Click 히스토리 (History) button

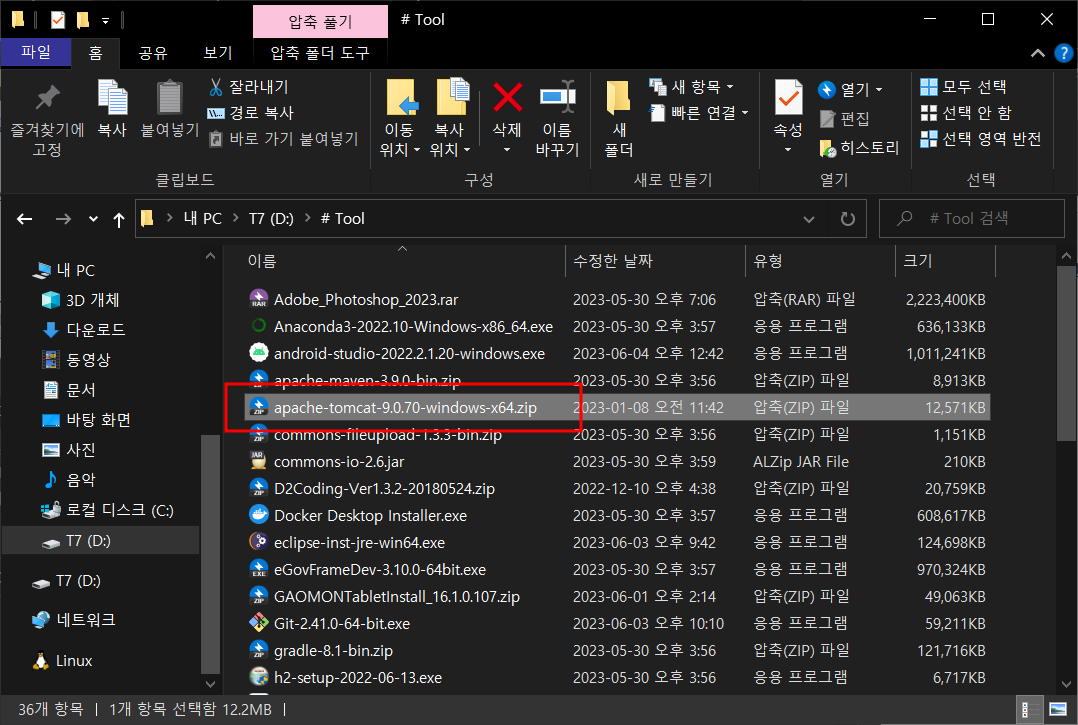[859, 148]
